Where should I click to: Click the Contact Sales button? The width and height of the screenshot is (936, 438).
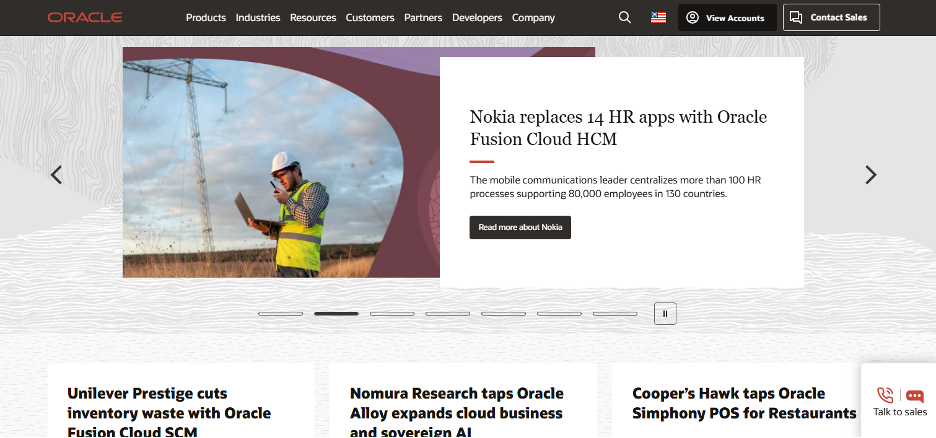pyautogui.click(x=831, y=17)
